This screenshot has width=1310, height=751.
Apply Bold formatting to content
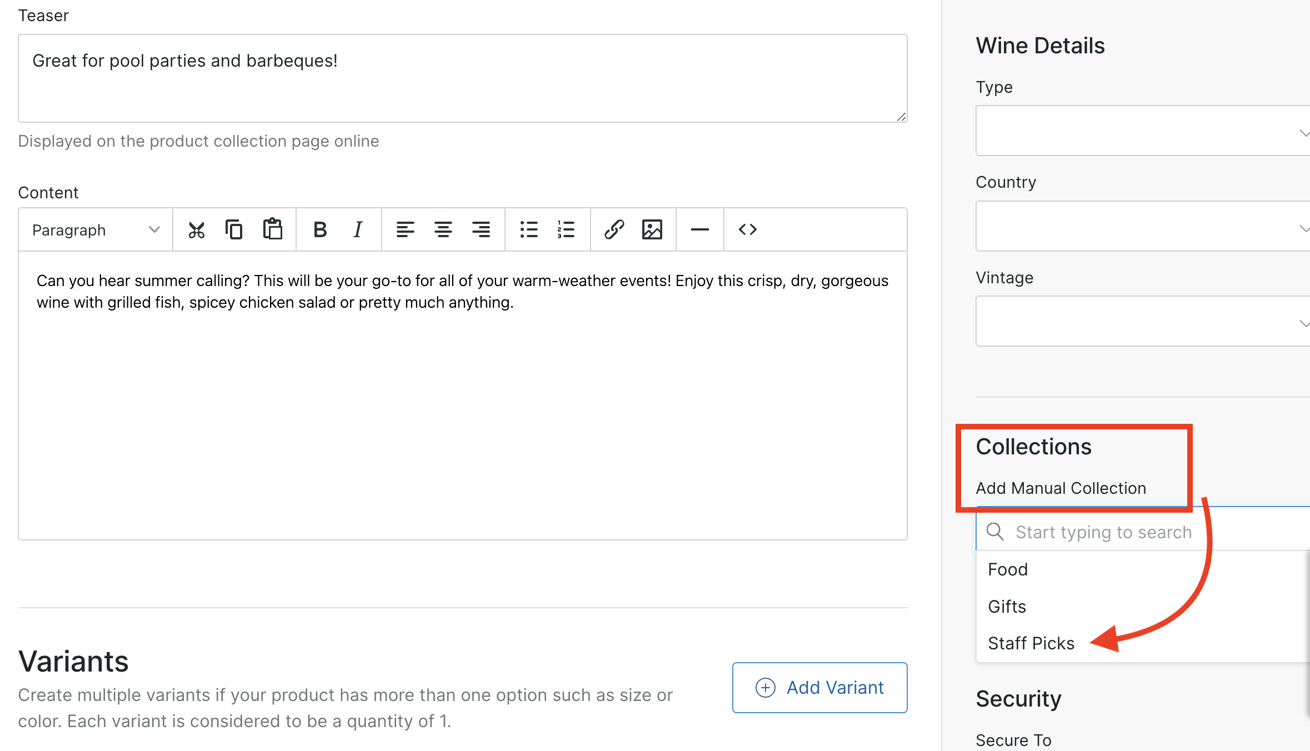(x=319, y=229)
